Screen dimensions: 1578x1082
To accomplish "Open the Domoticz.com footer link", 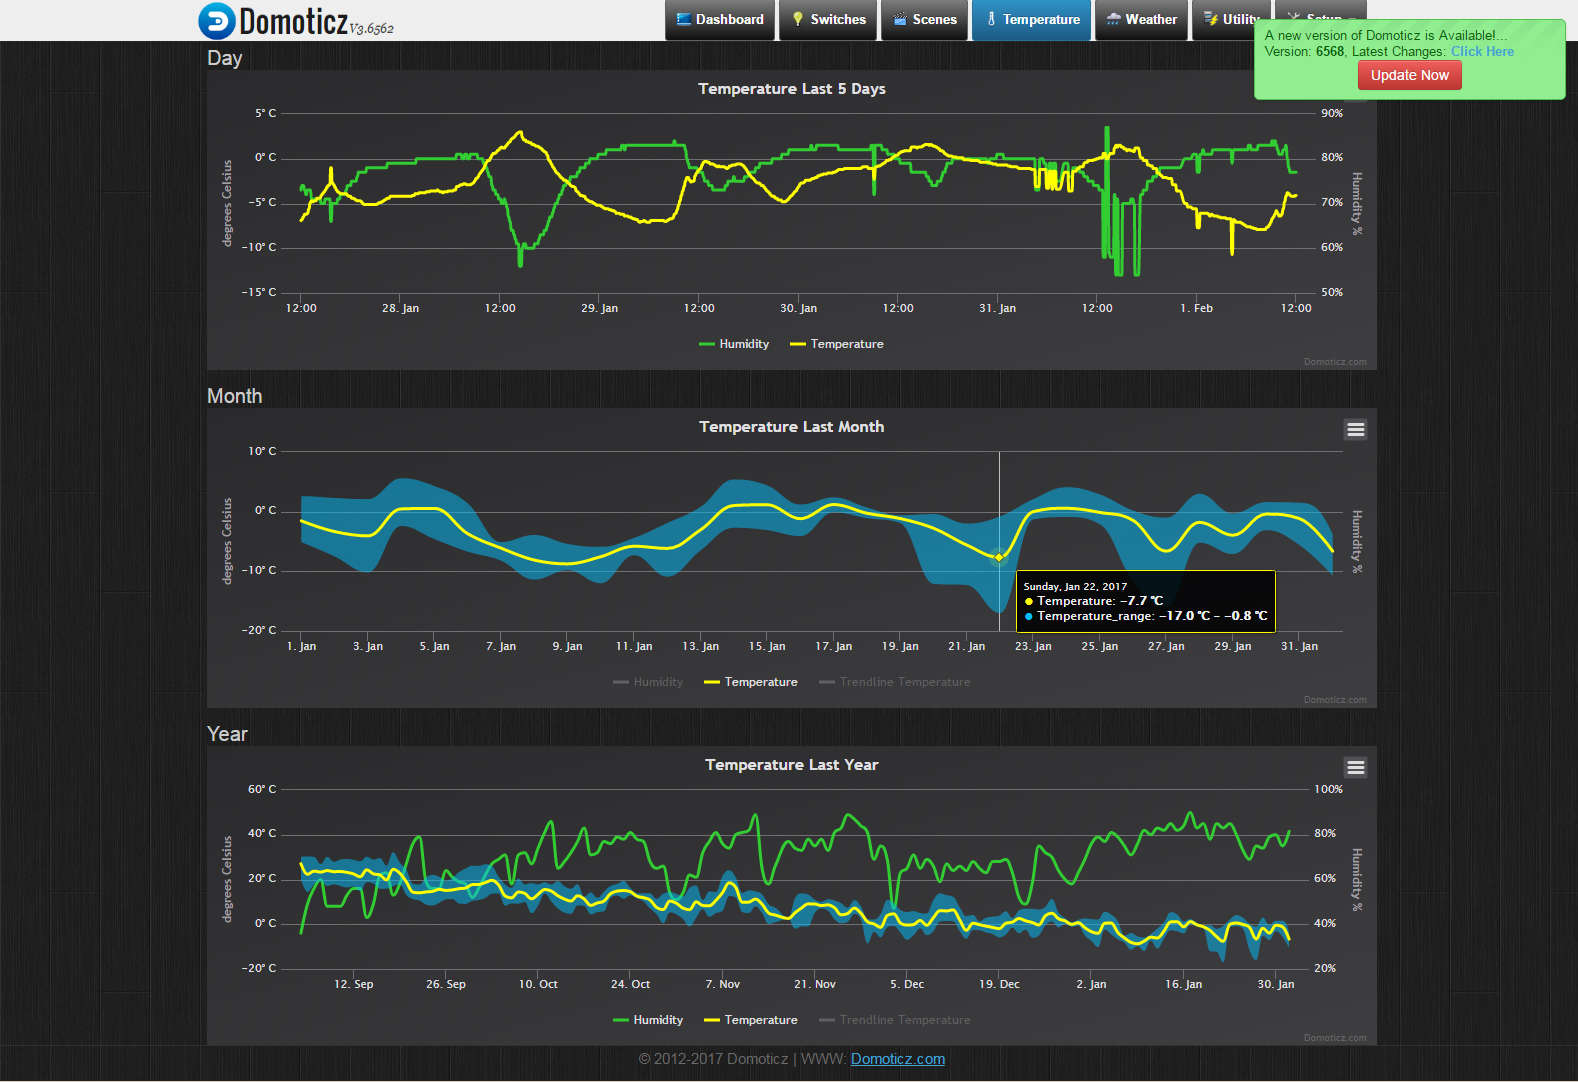I will click(x=897, y=1059).
